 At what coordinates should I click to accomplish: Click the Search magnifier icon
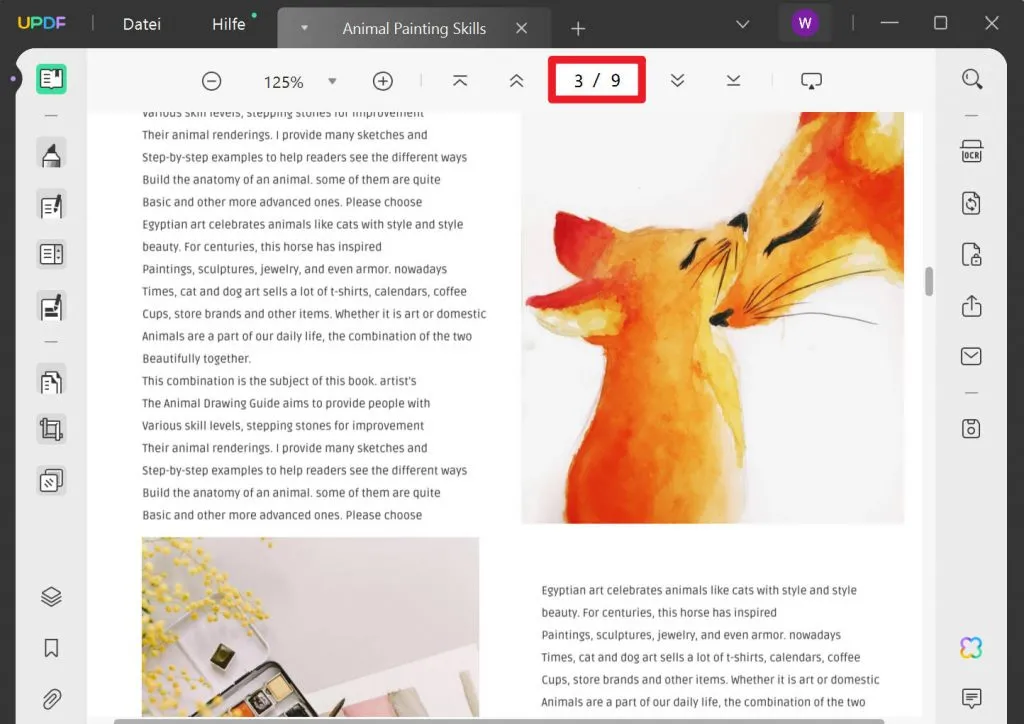pos(972,79)
